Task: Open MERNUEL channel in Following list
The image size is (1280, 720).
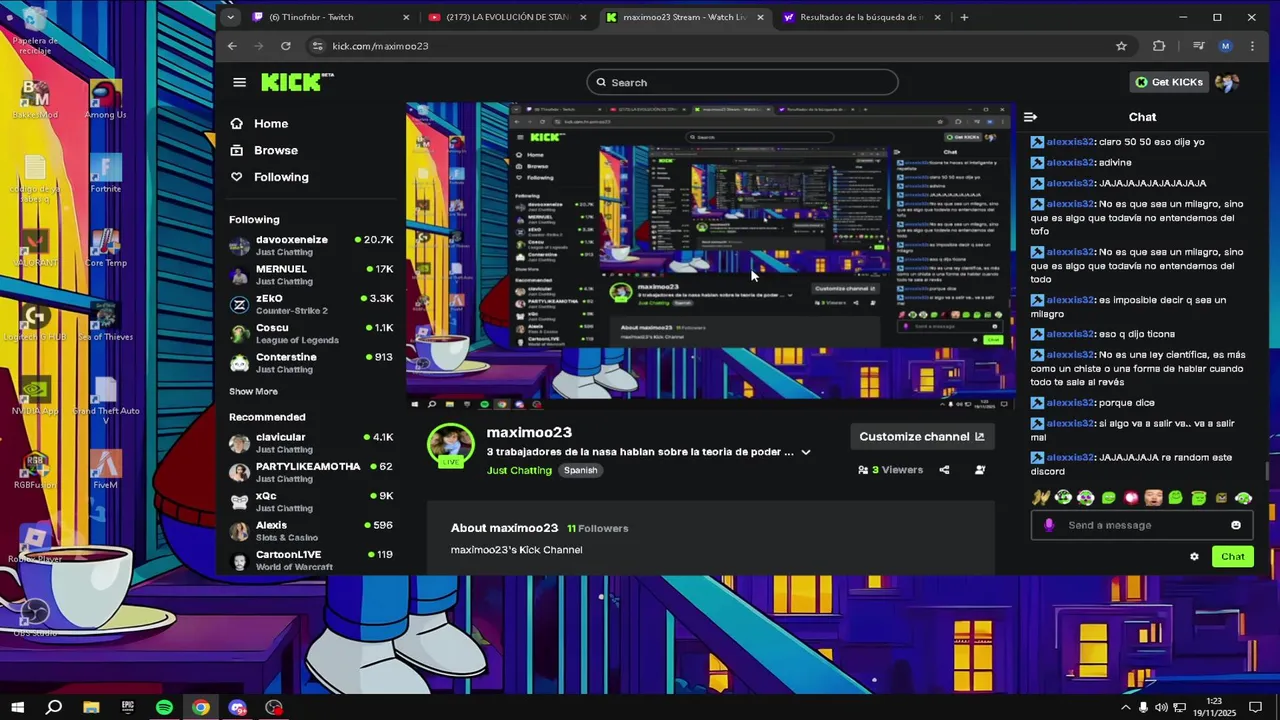Action: (x=311, y=275)
